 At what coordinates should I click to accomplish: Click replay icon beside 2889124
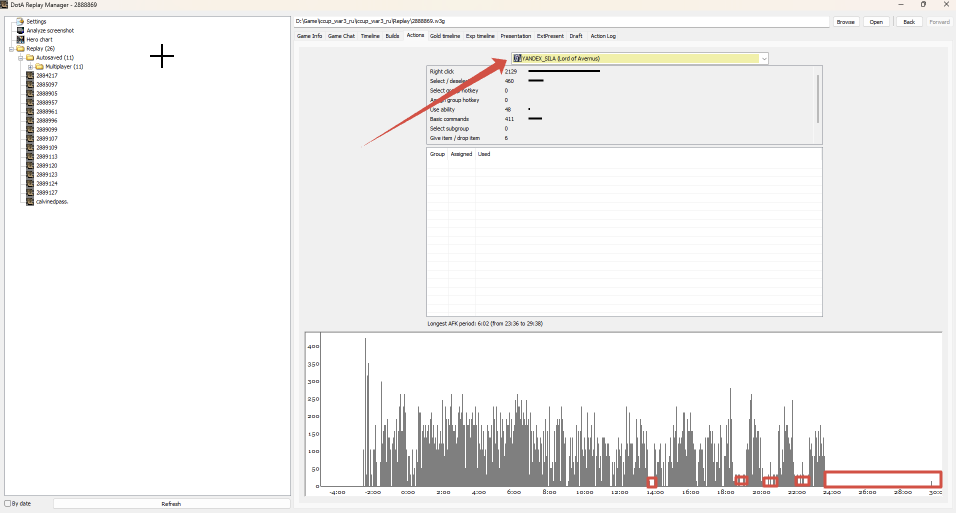(30, 184)
